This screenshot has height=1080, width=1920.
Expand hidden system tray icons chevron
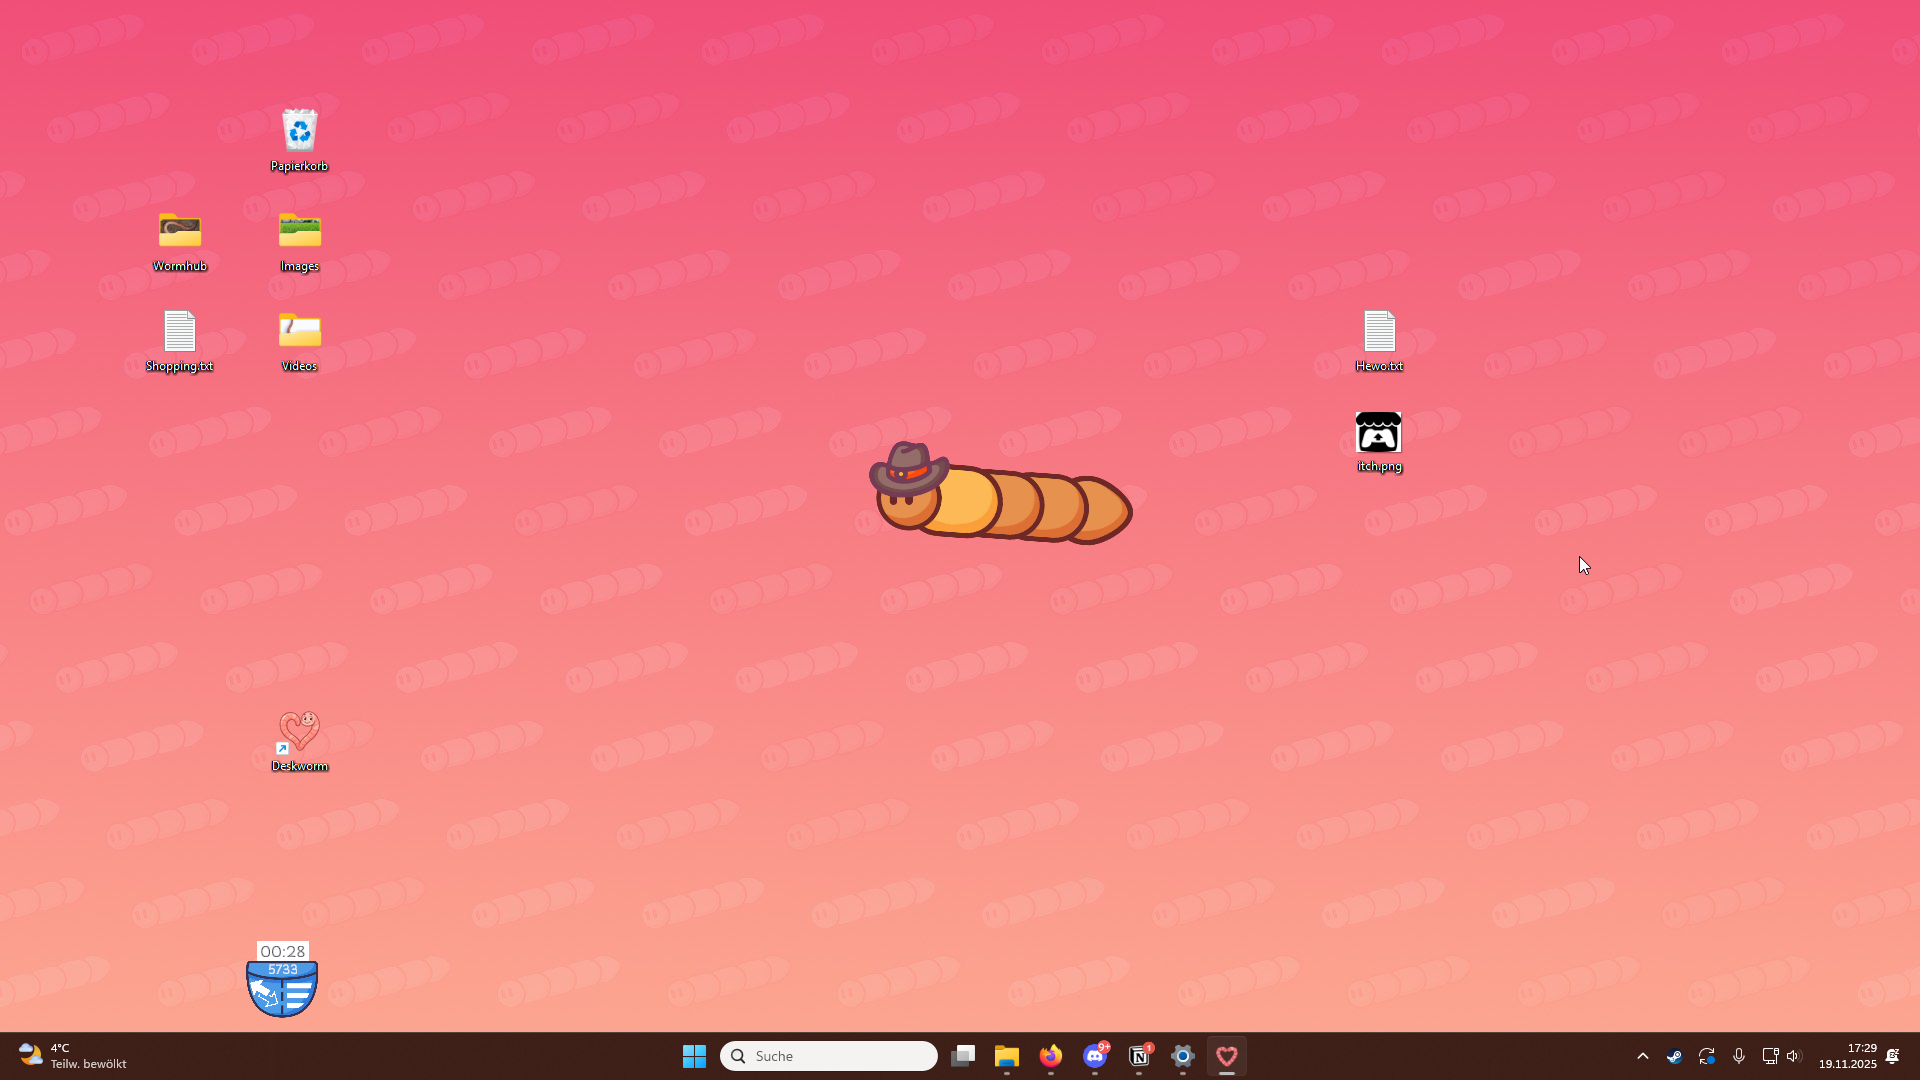(x=1642, y=1056)
